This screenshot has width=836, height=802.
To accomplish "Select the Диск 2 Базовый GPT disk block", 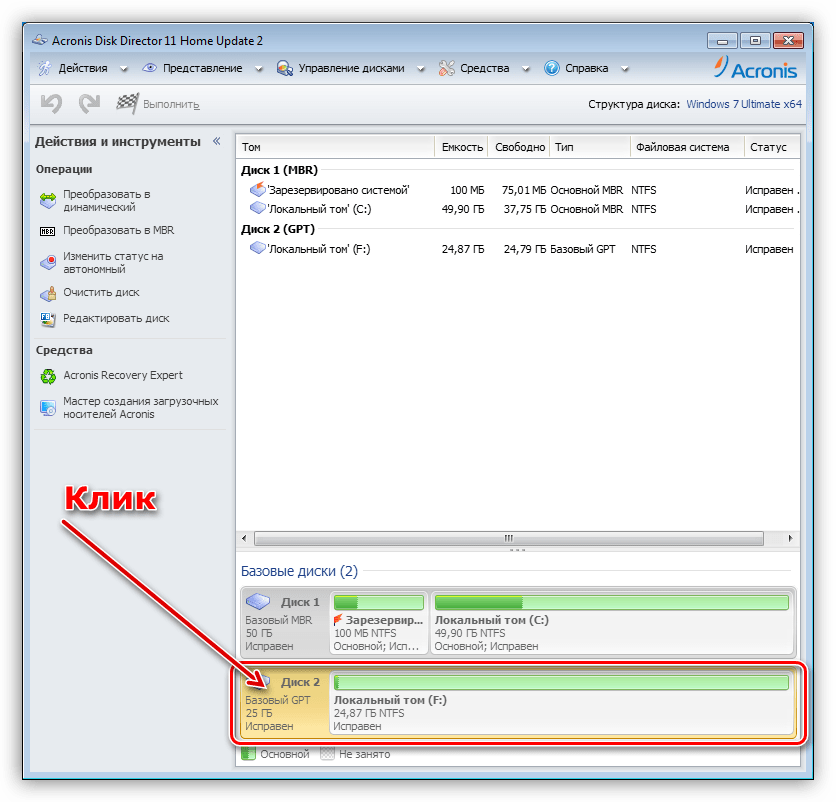I will point(284,703).
